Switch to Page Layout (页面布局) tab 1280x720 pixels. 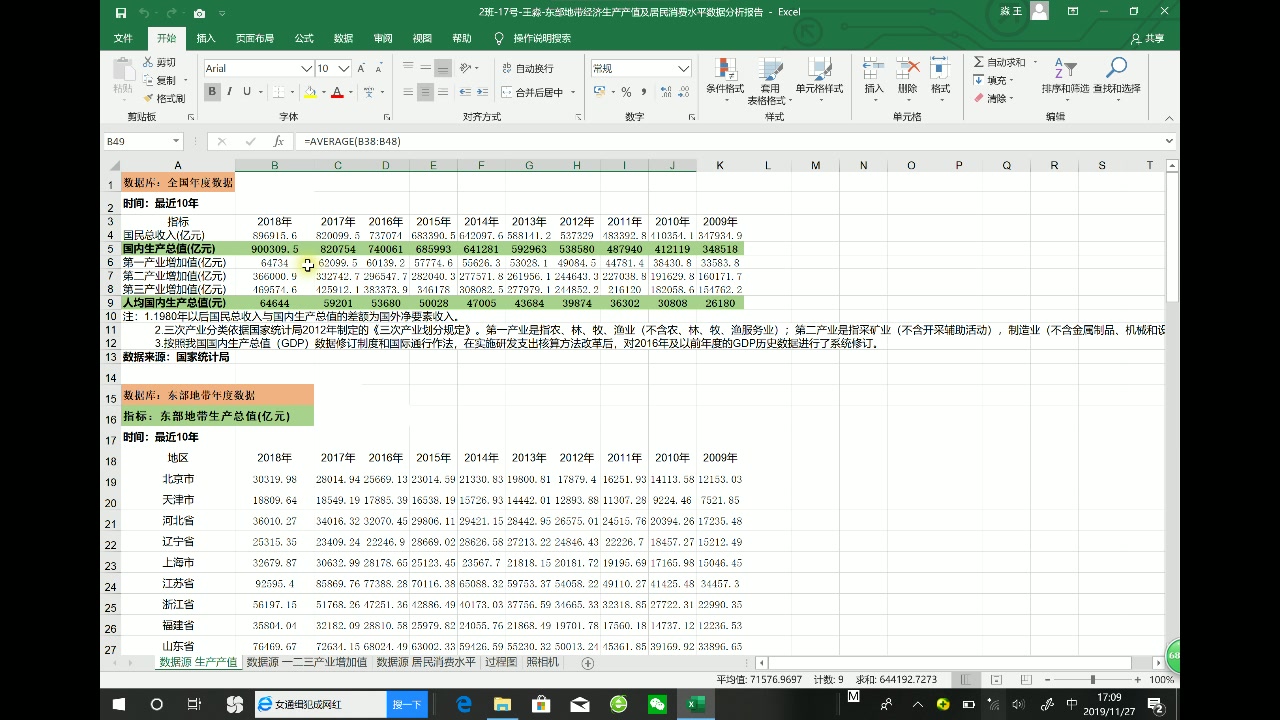coord(254,38)
